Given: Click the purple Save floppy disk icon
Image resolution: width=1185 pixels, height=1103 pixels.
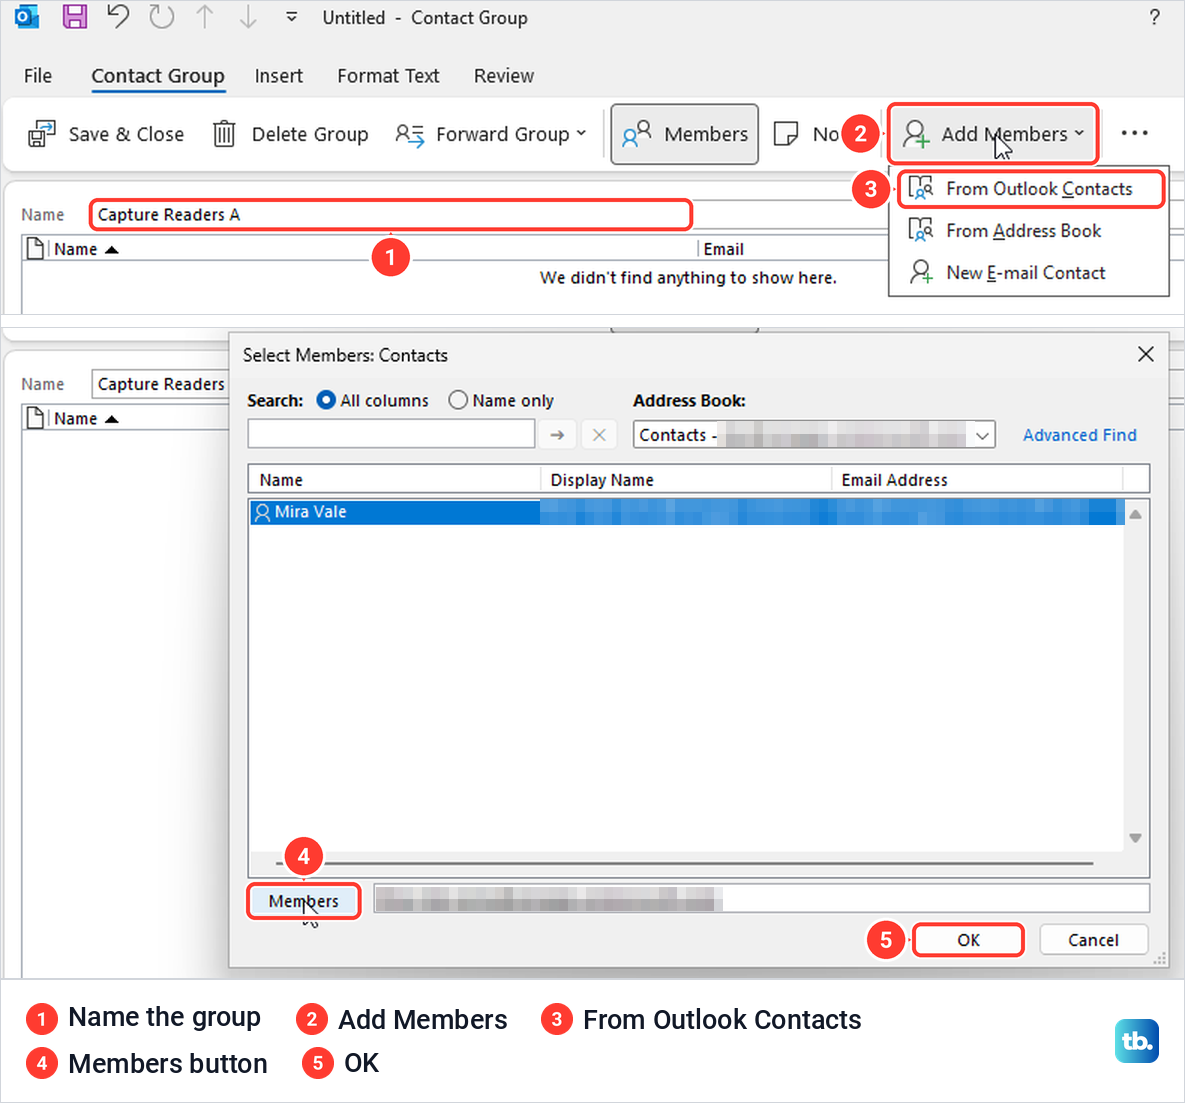Looking at the screenshot, I should click(x=74, y=17).
